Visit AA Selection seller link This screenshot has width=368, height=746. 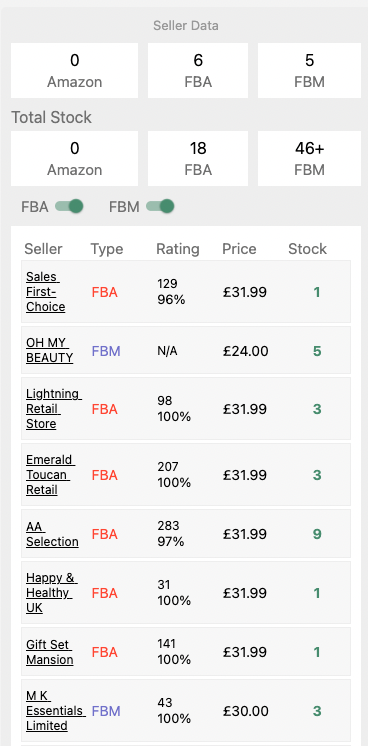click(x=52, y=534)
